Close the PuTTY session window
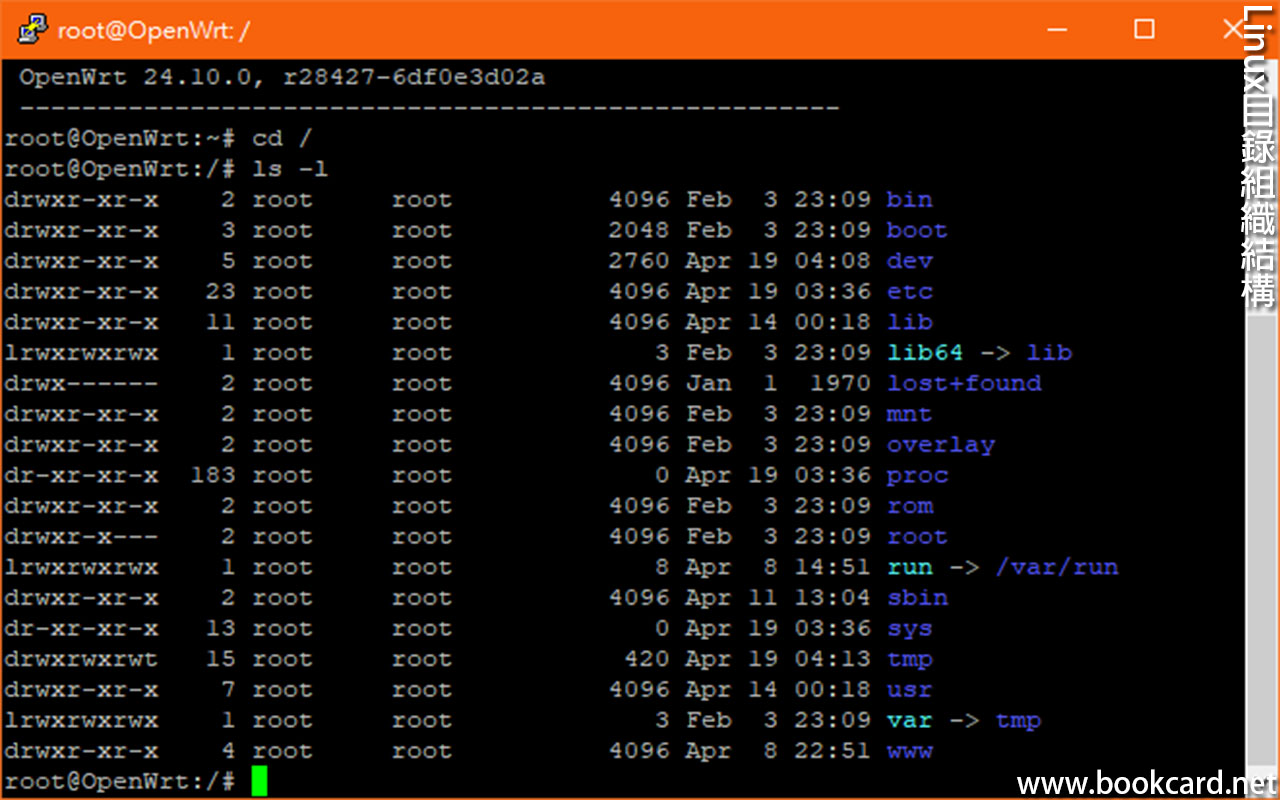1280x800 pixels. coord(1232,30)
